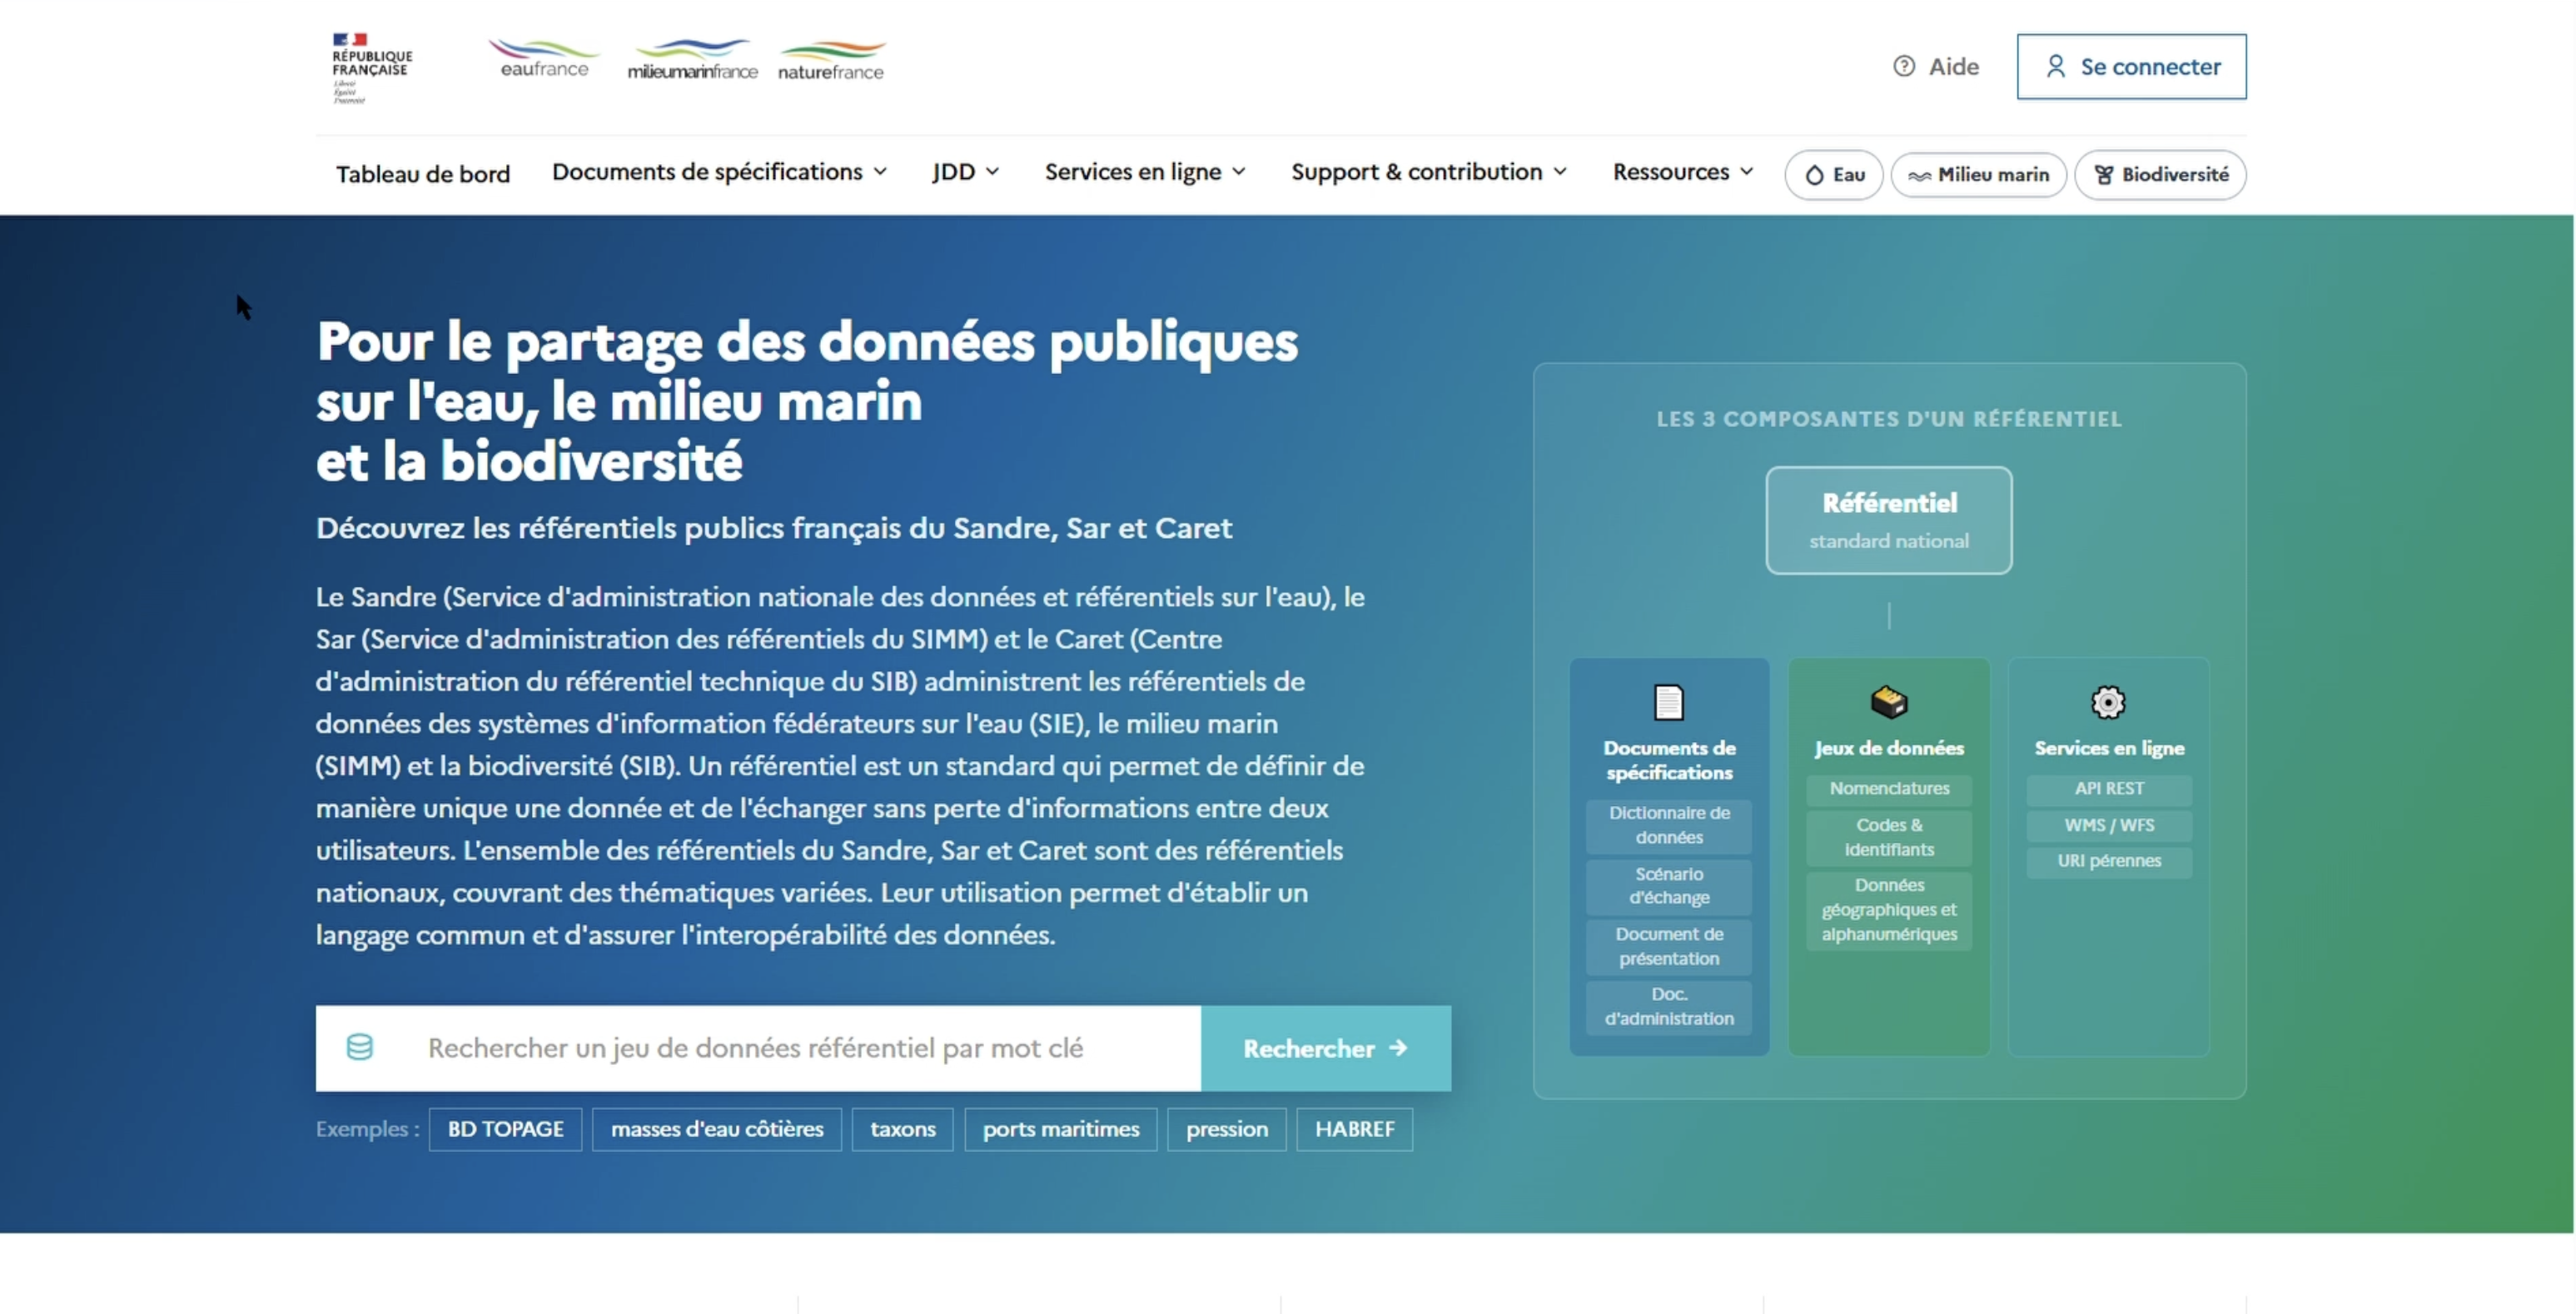Toggle the Eau theme filter
The height and width of the screenshot is (1314, 2576).
tap(1833, 175)
